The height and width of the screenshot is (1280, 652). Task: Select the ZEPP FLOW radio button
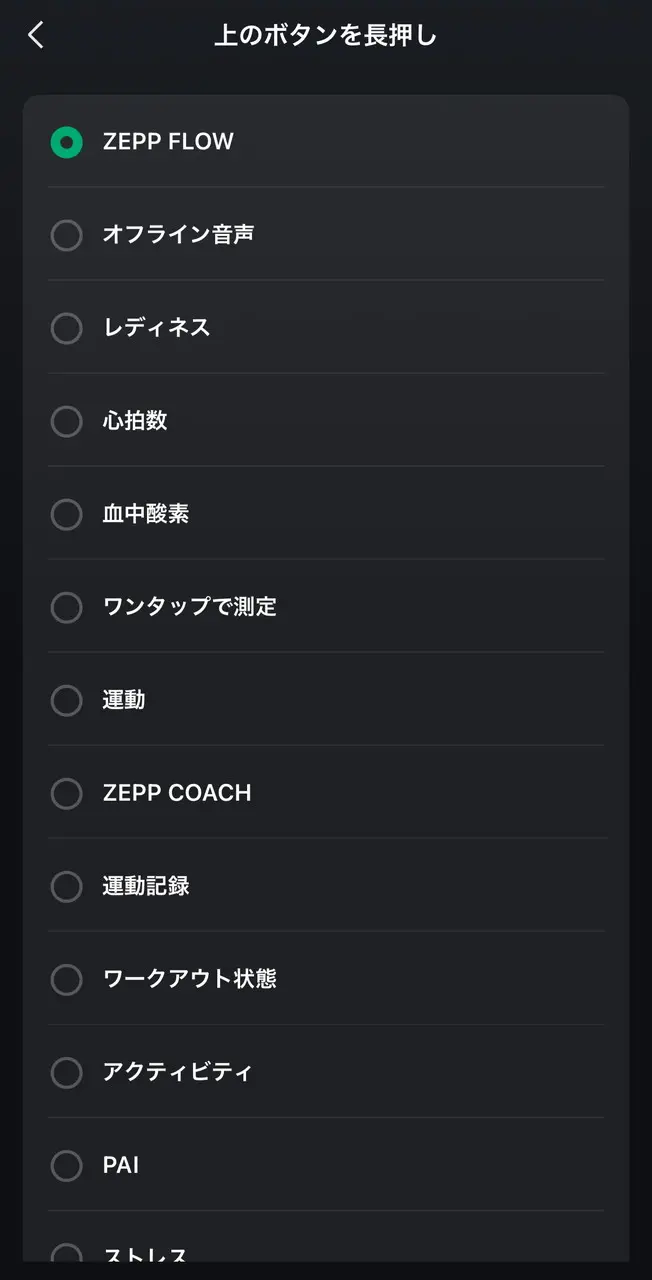tap(66, 142)
